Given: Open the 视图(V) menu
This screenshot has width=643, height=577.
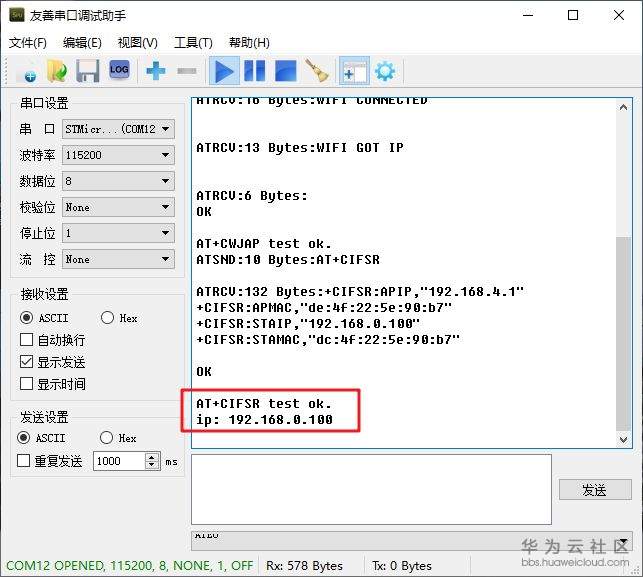Looking at the screenshot, I should coord(137,43).
